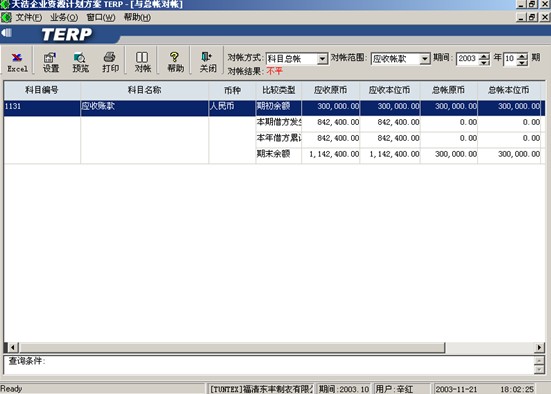This screenshot has height=394, width=551.
Task: Click the 预览 preview icon
Action: point(80,62)
